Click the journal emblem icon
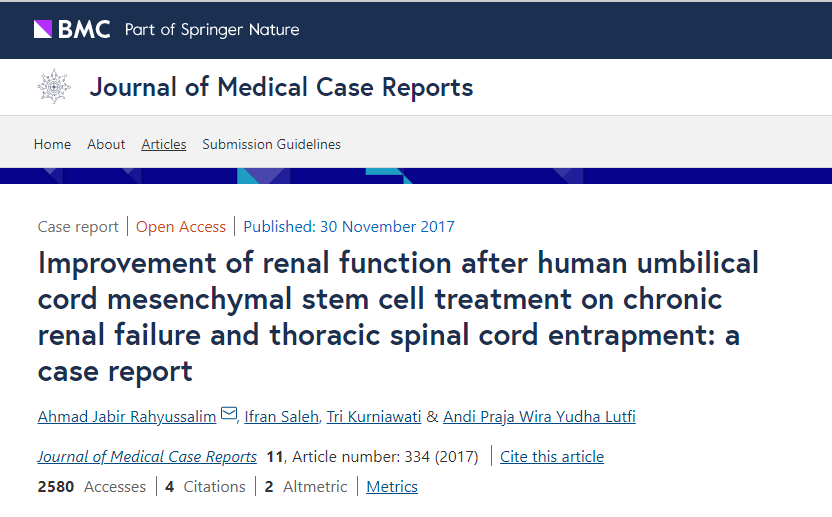 pyautogui.click(x=54, y=87)
